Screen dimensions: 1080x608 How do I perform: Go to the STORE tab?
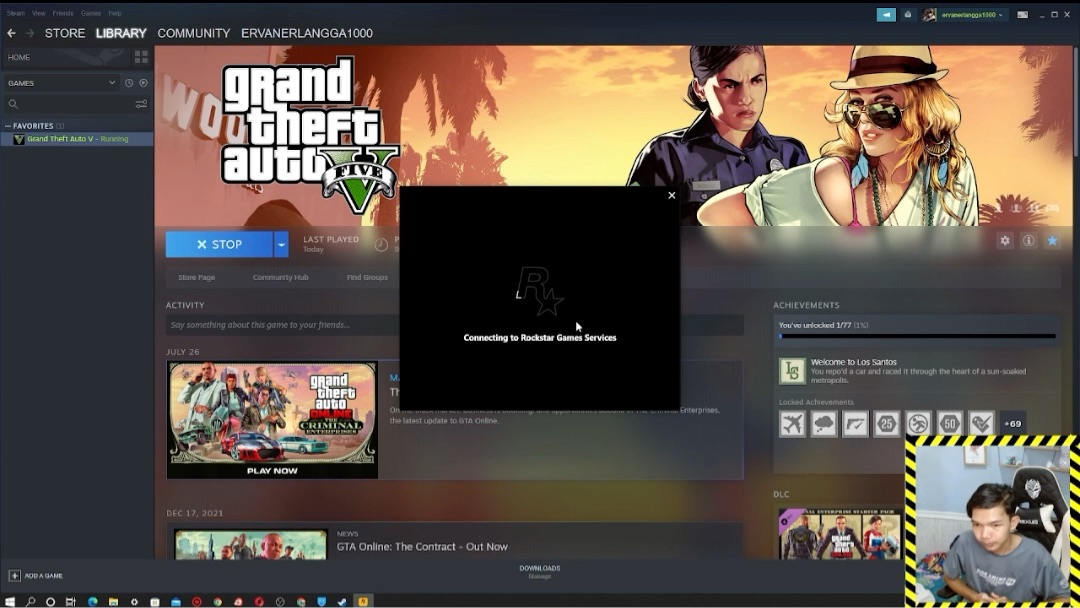(65, 33)
